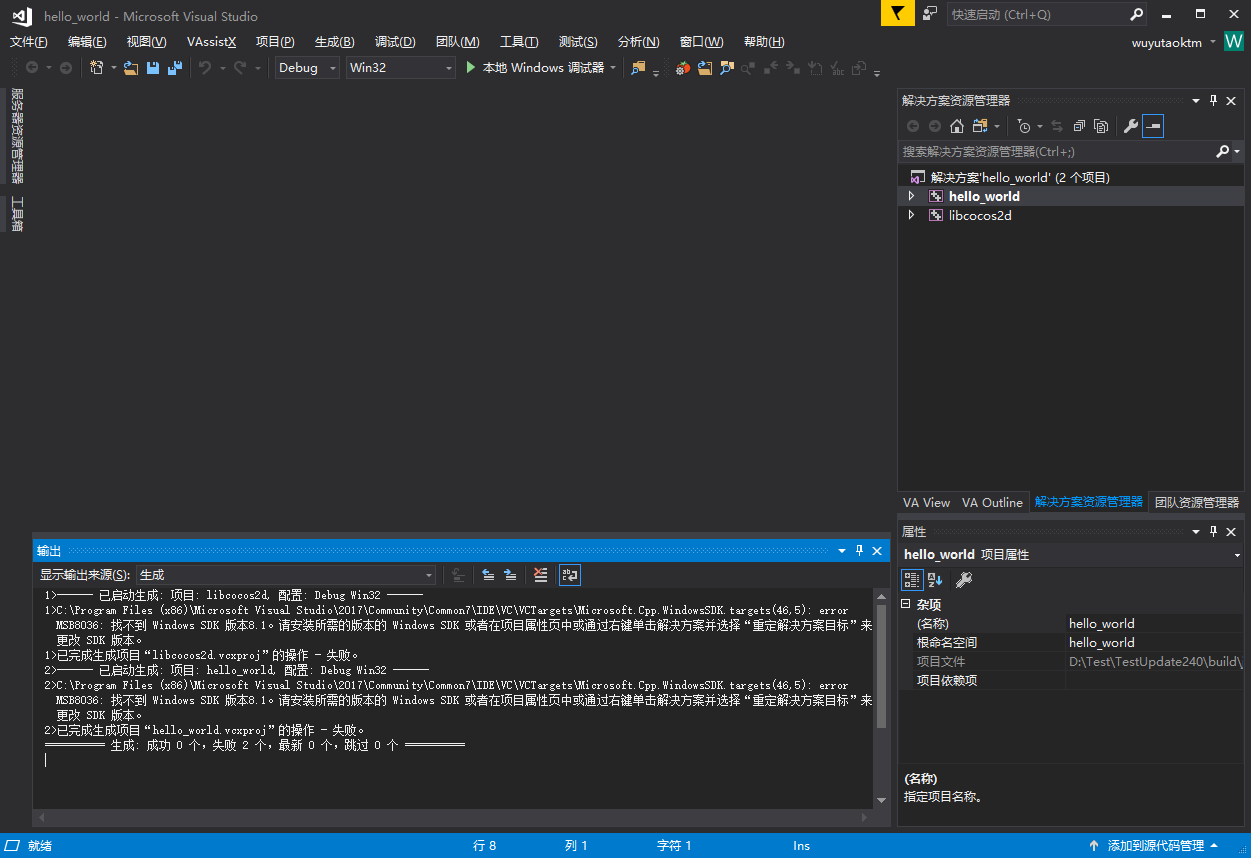Open Property Pages wrench icon in 属性 panel
This screenshot has width=1251, height=858.
point(964,579)
